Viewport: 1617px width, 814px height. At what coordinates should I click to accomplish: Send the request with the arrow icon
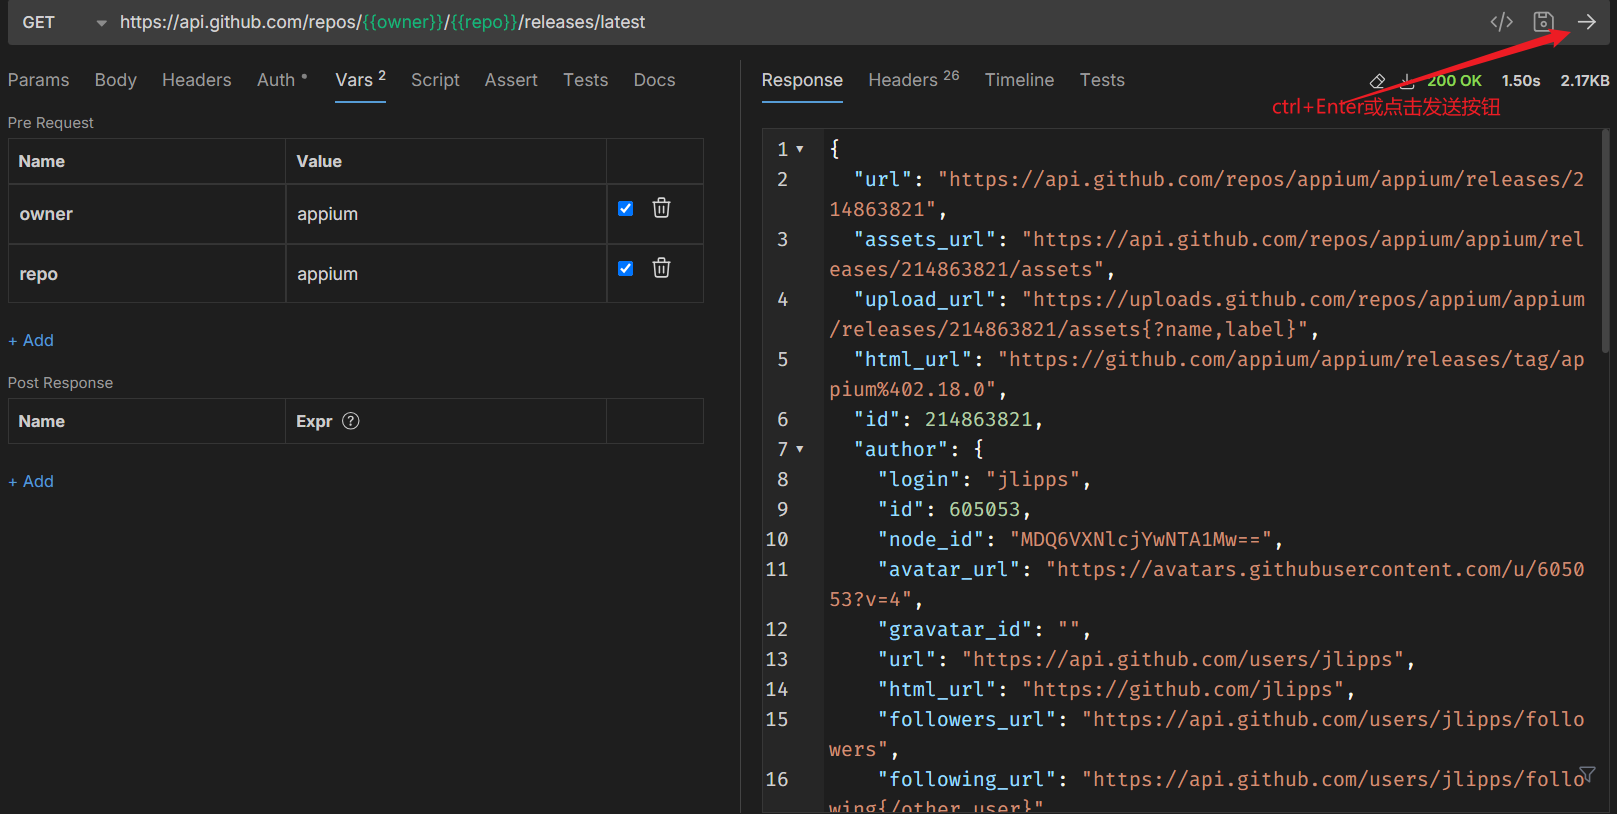point(1587,22)
